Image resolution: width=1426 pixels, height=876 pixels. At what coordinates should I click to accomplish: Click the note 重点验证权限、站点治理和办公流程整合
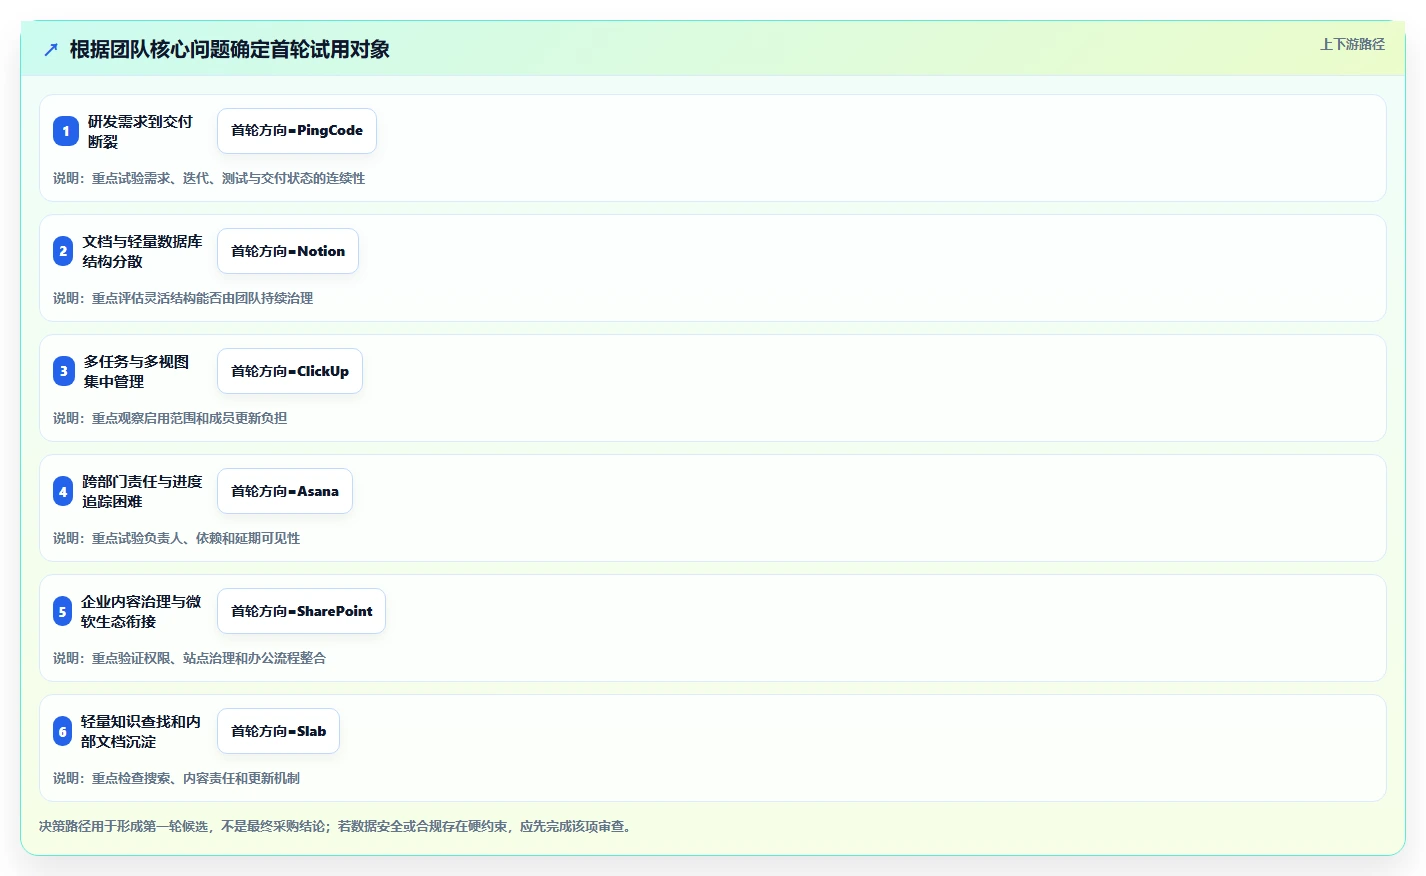(x=209, y=658)
